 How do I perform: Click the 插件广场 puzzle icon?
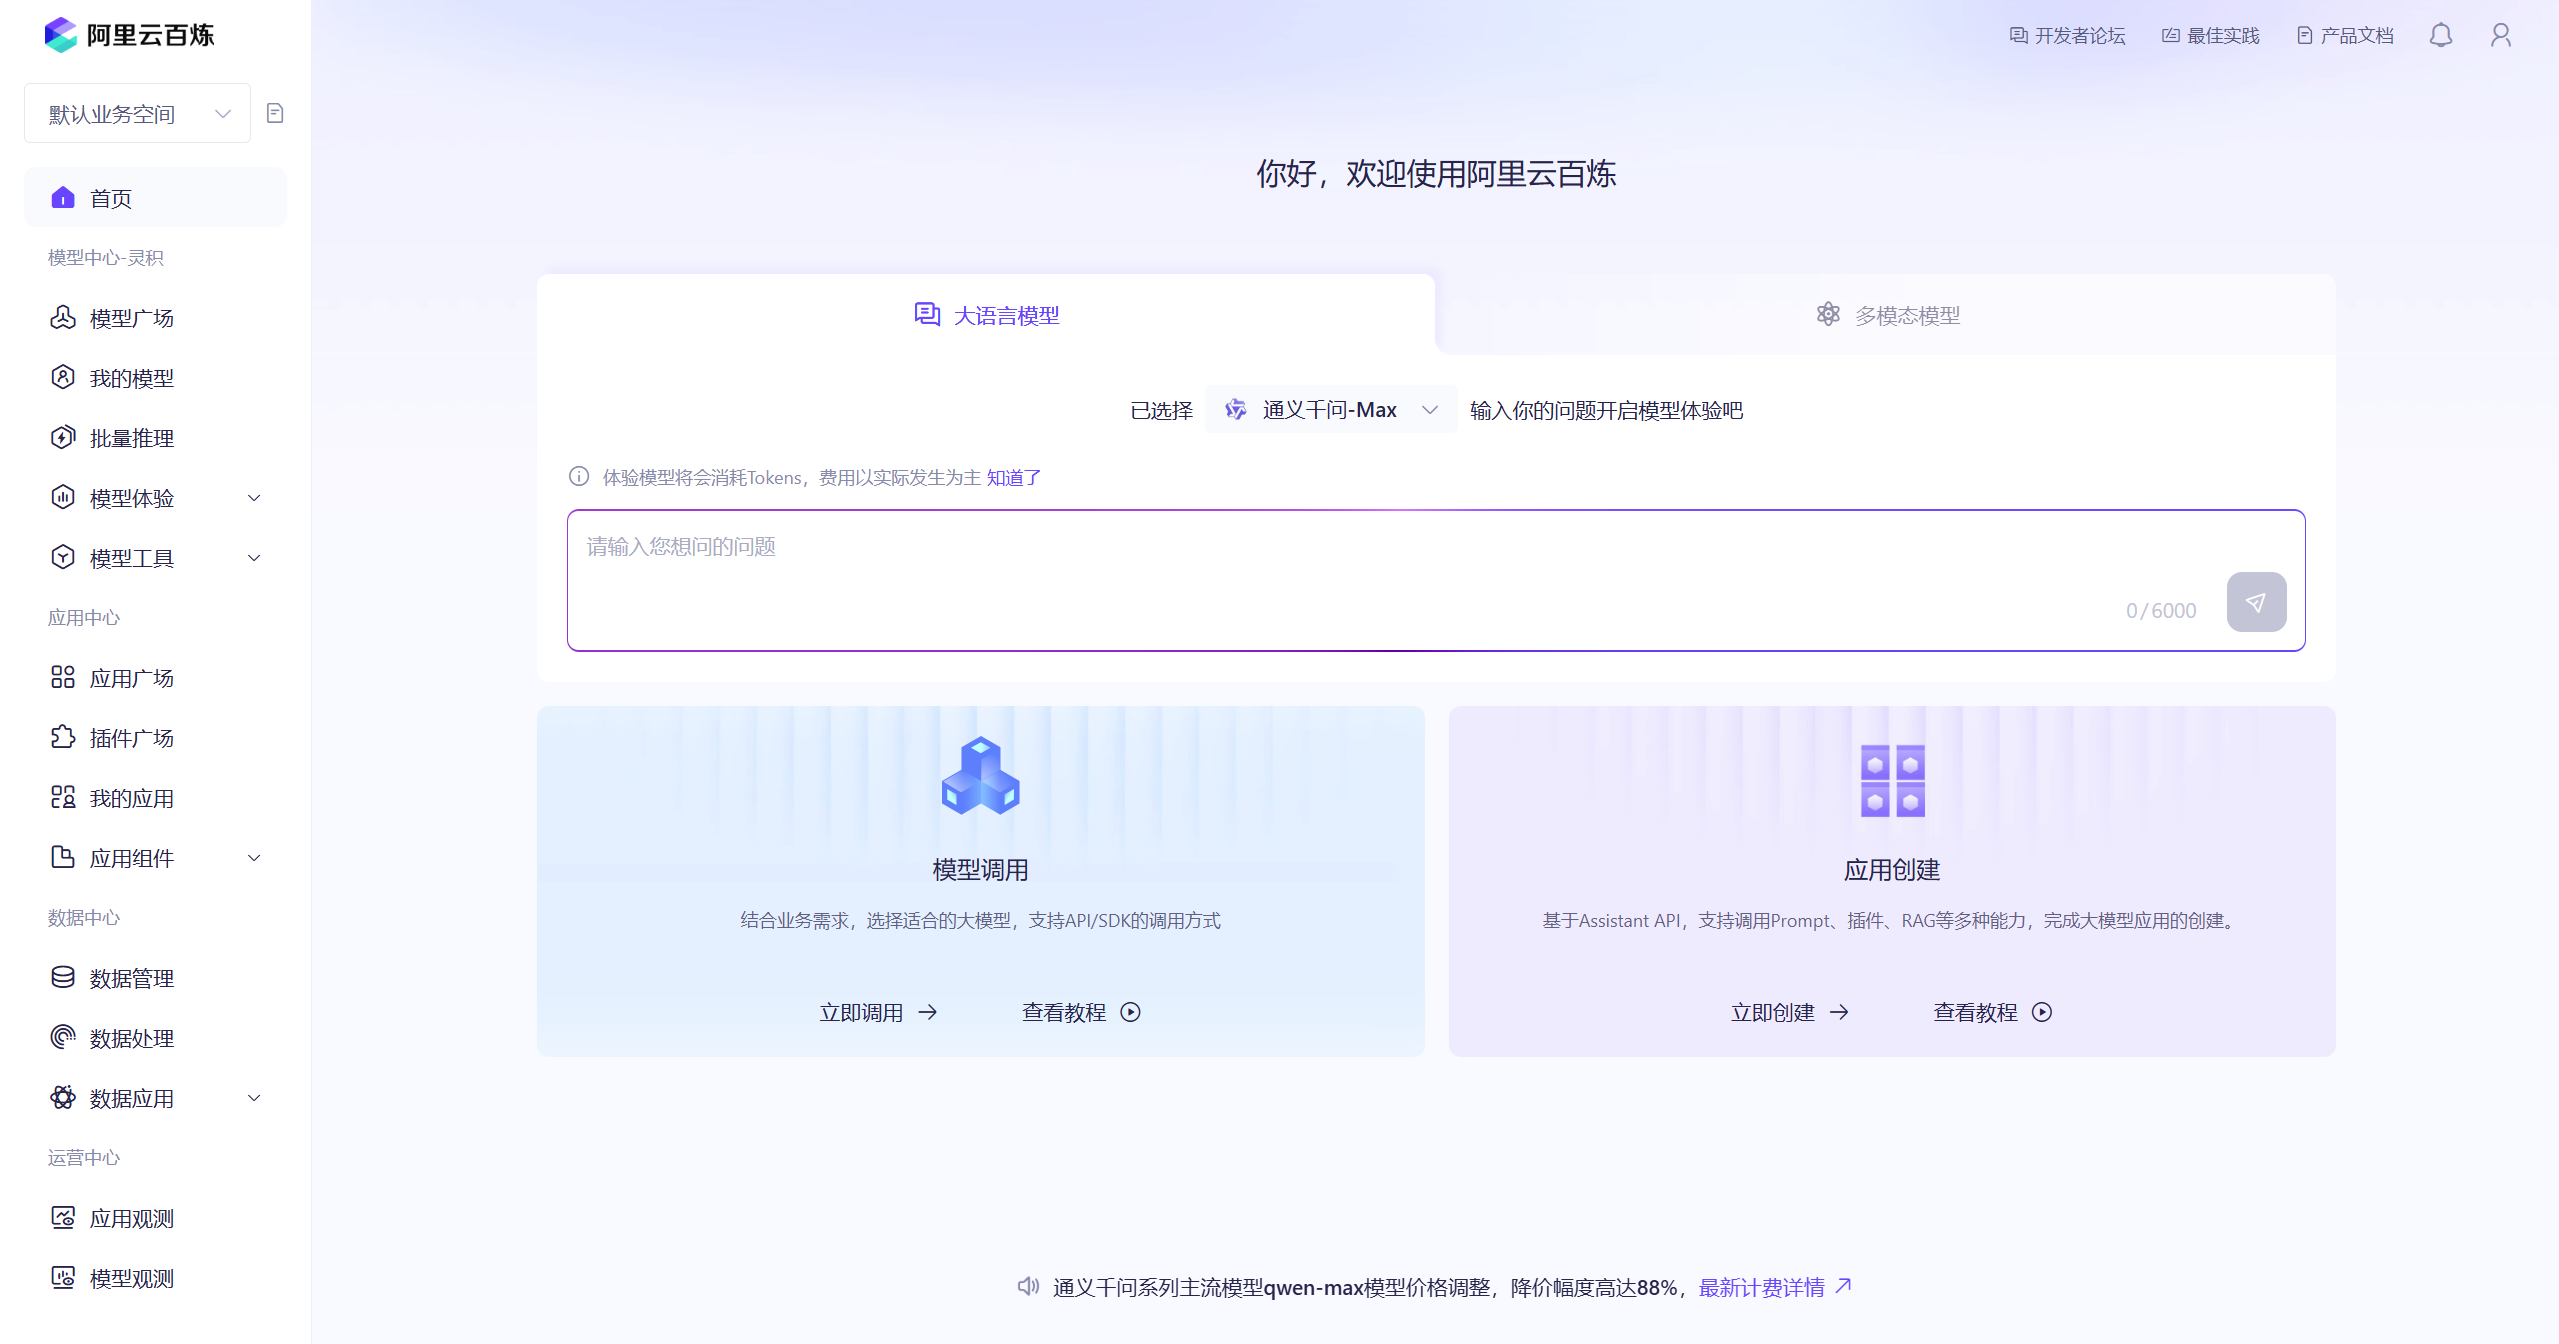click(63, 738)
